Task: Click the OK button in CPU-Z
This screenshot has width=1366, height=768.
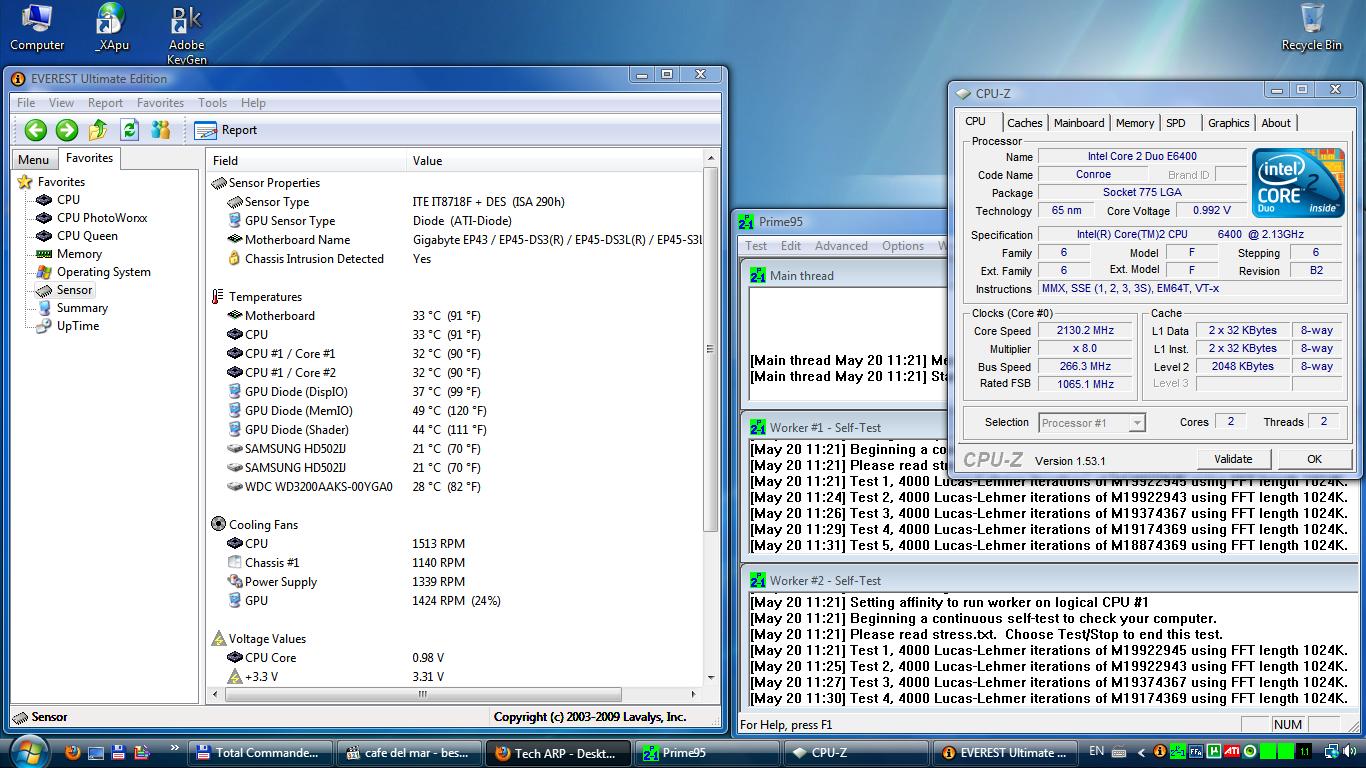Action: [x=1314, y=459]
